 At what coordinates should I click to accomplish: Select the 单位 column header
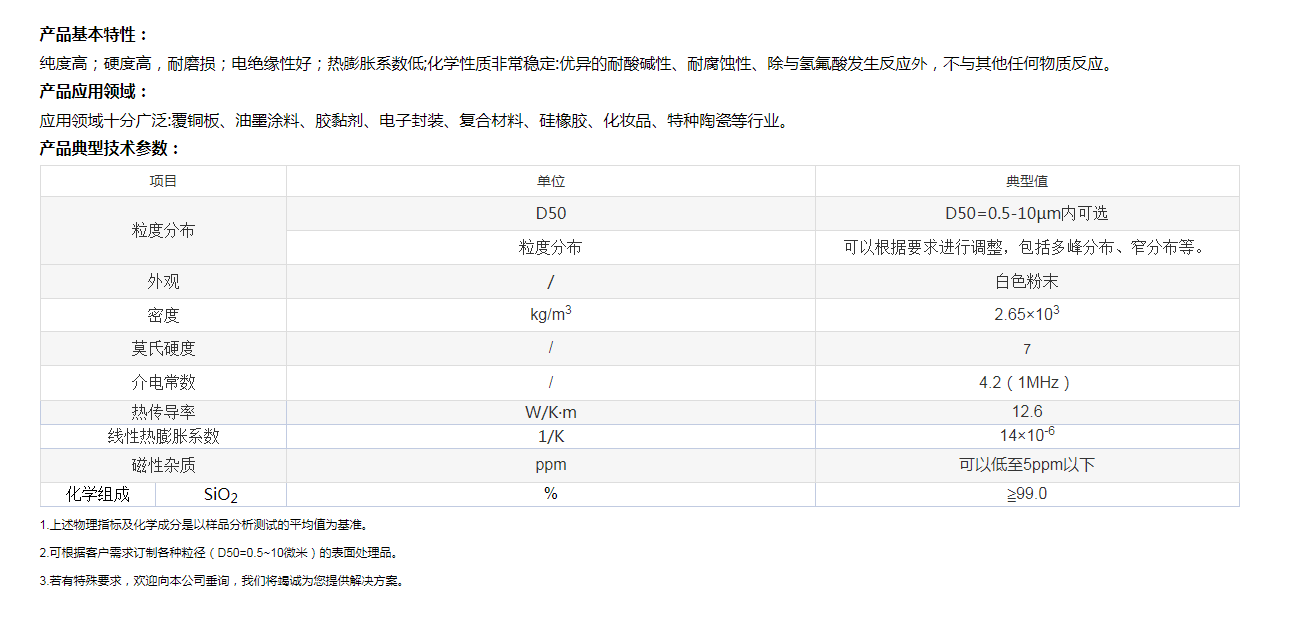coord(550,181)
